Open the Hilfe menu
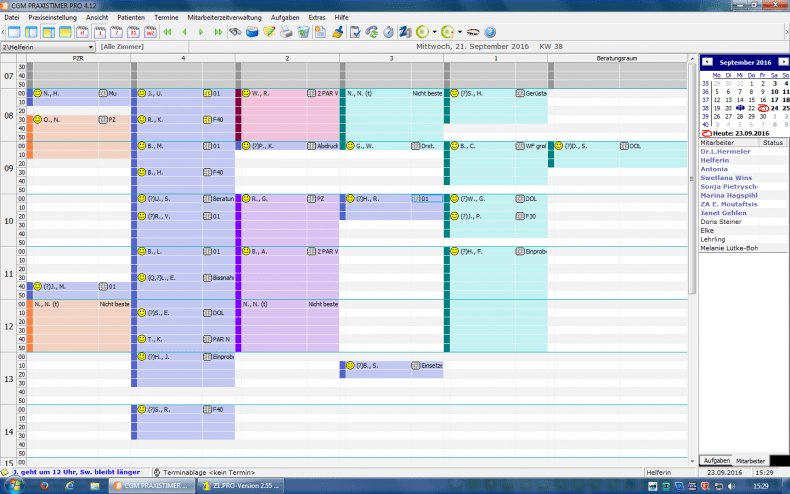This screenshot has height=494, width=790. (342, 17)
